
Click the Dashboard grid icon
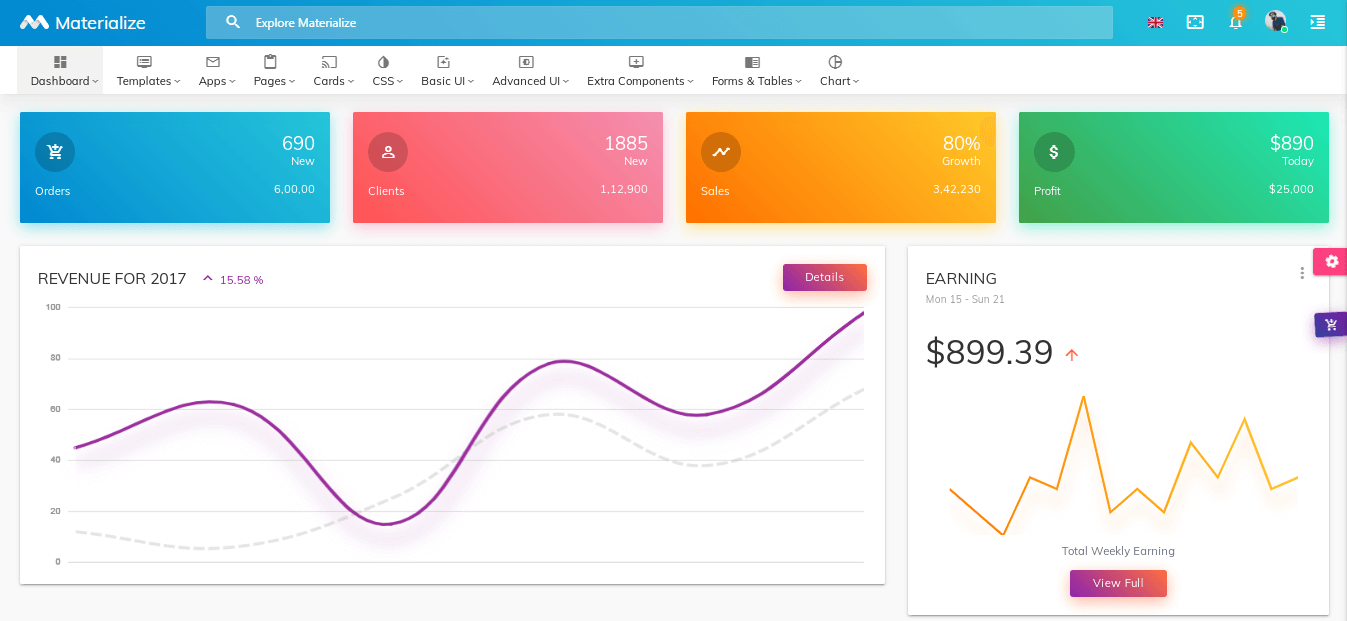pyautogui.click(x=60, y=62)
